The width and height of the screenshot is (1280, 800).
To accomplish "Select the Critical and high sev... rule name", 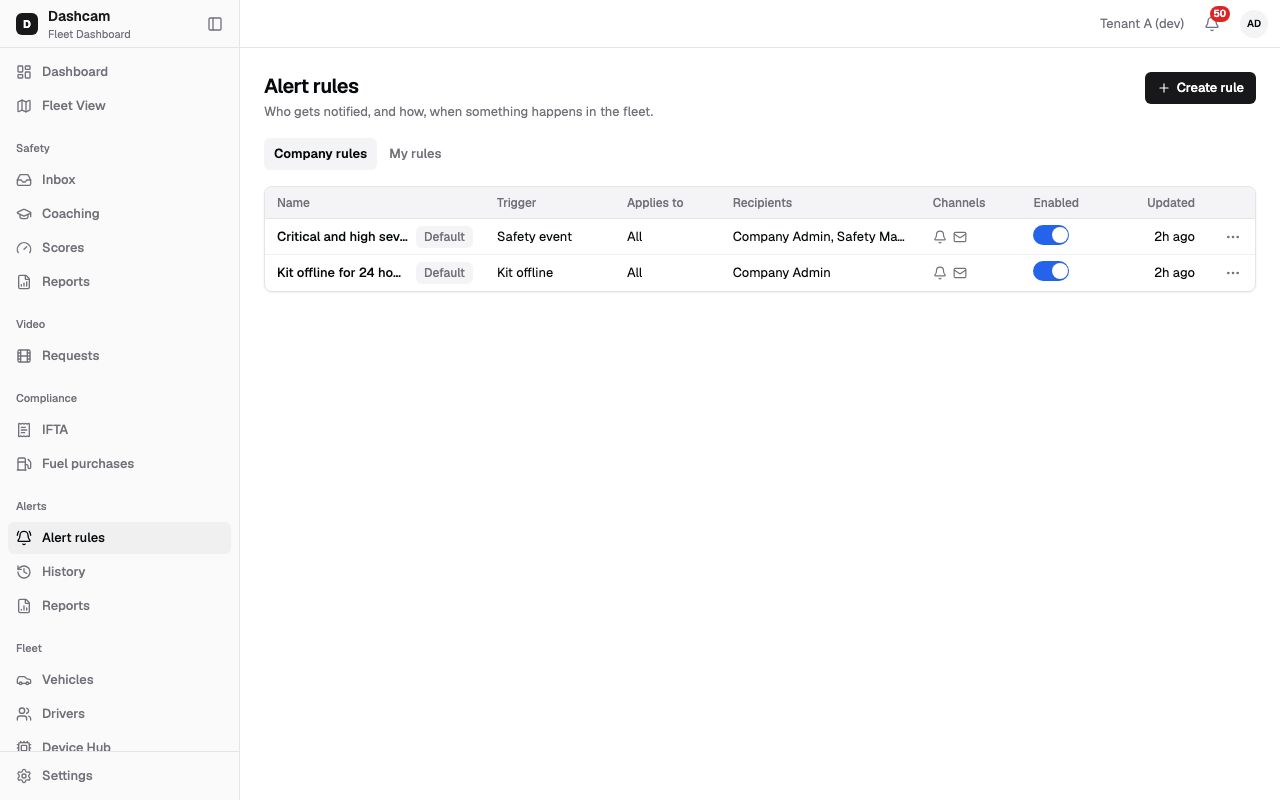I will click(x=342, y=237).
